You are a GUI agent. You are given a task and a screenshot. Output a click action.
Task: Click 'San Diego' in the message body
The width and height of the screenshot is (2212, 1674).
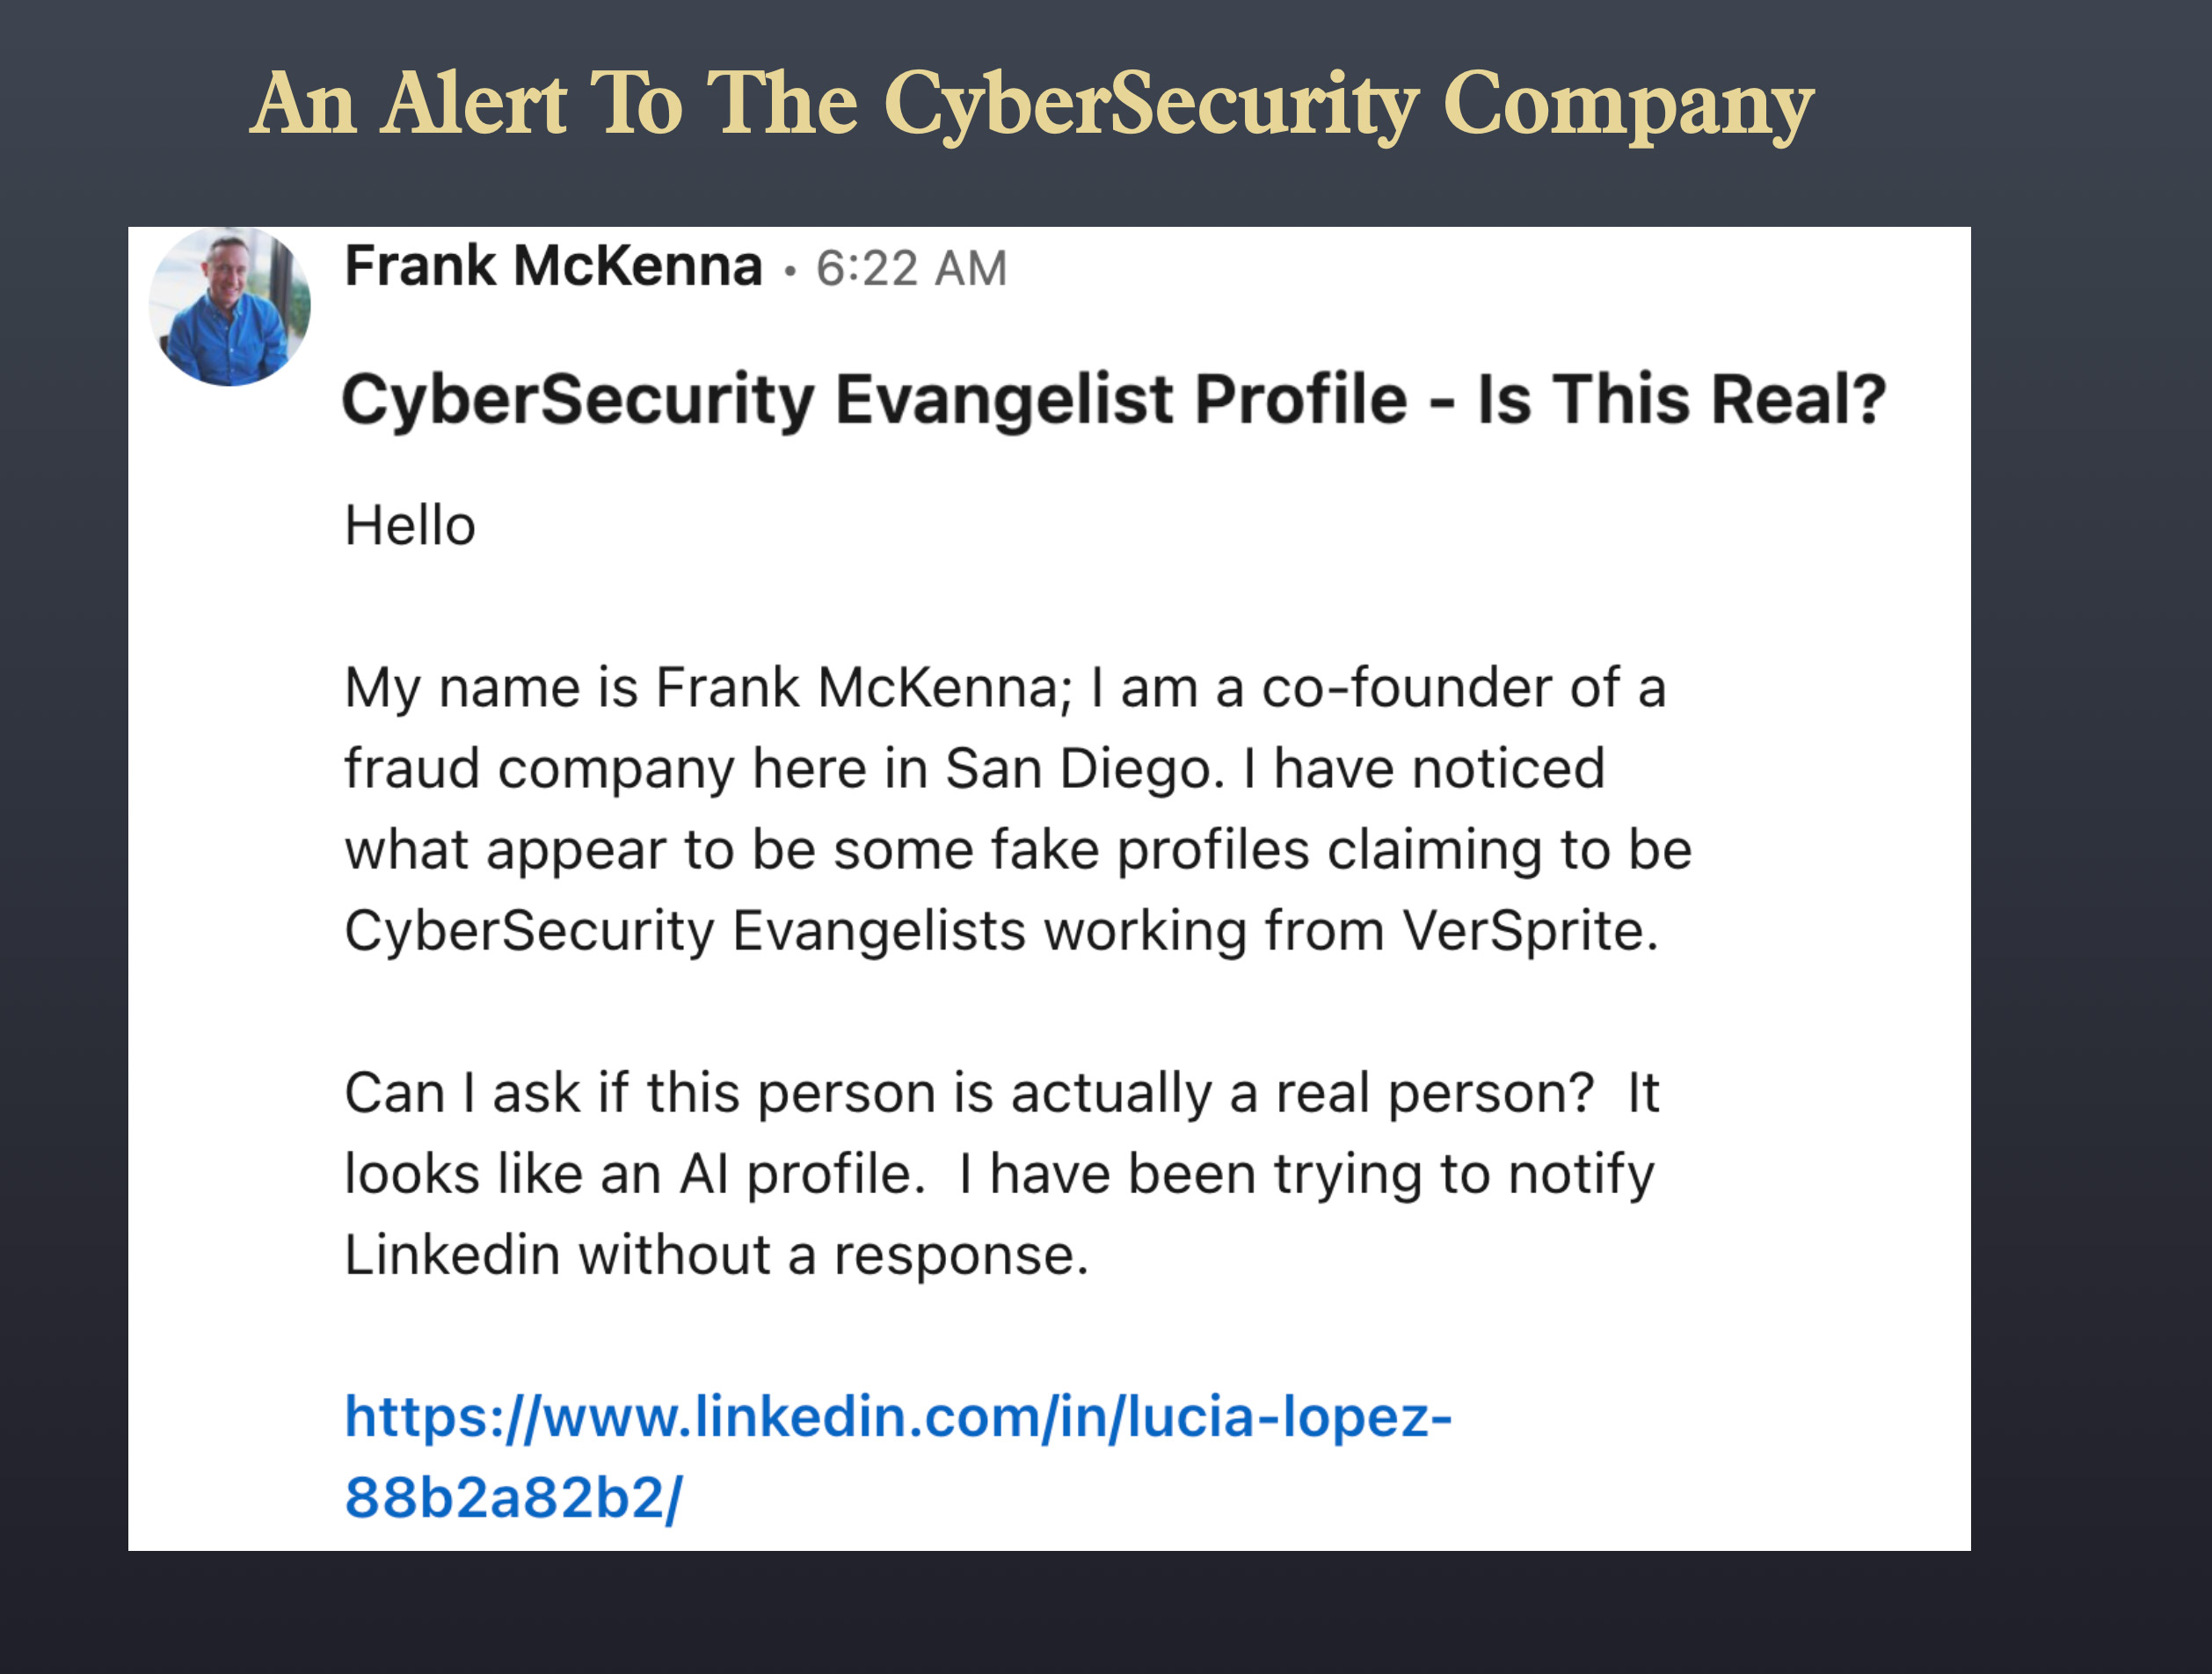[x=1083, y=769]
